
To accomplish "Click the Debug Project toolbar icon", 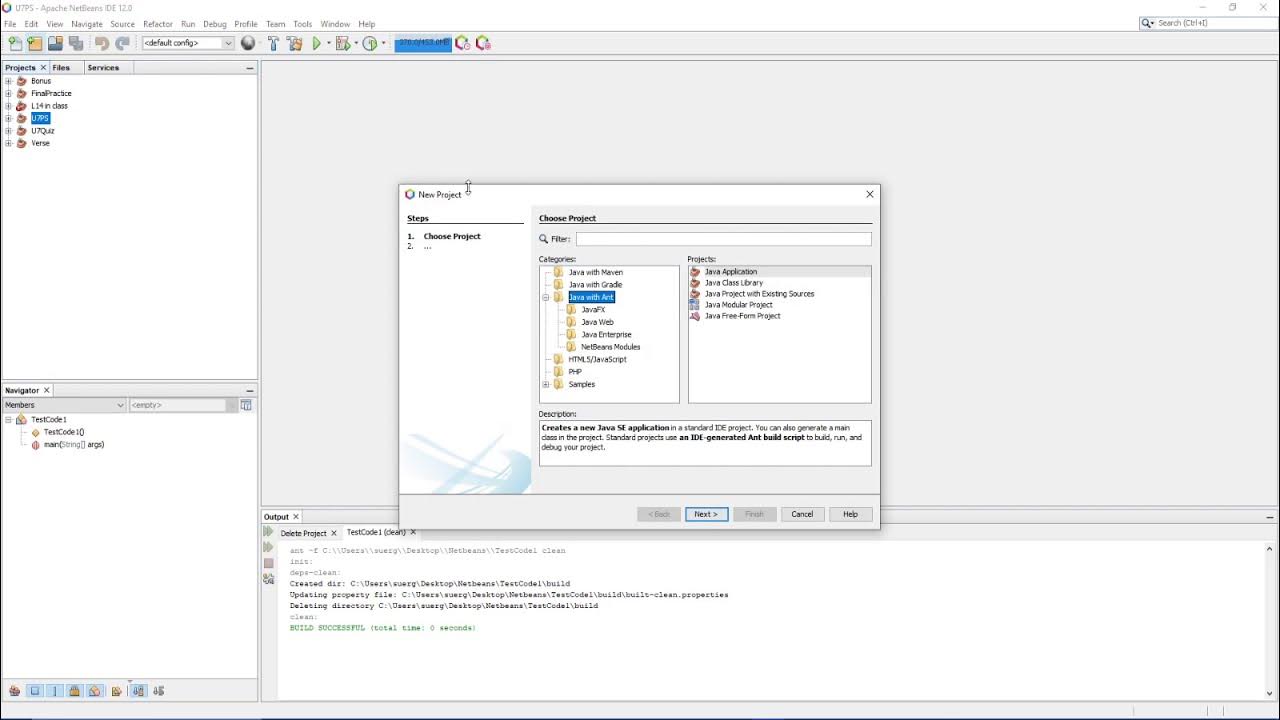I will 343,43.
